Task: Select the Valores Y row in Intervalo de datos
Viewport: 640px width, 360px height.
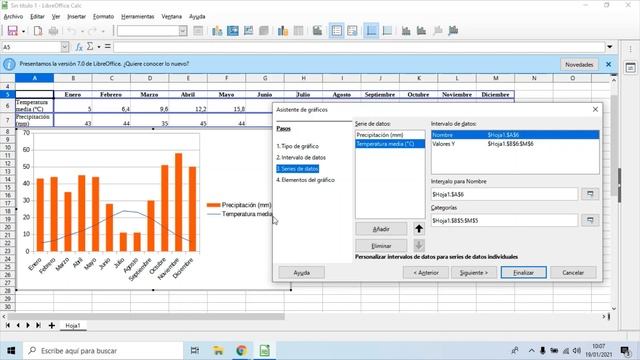Action: pos(515,144)
